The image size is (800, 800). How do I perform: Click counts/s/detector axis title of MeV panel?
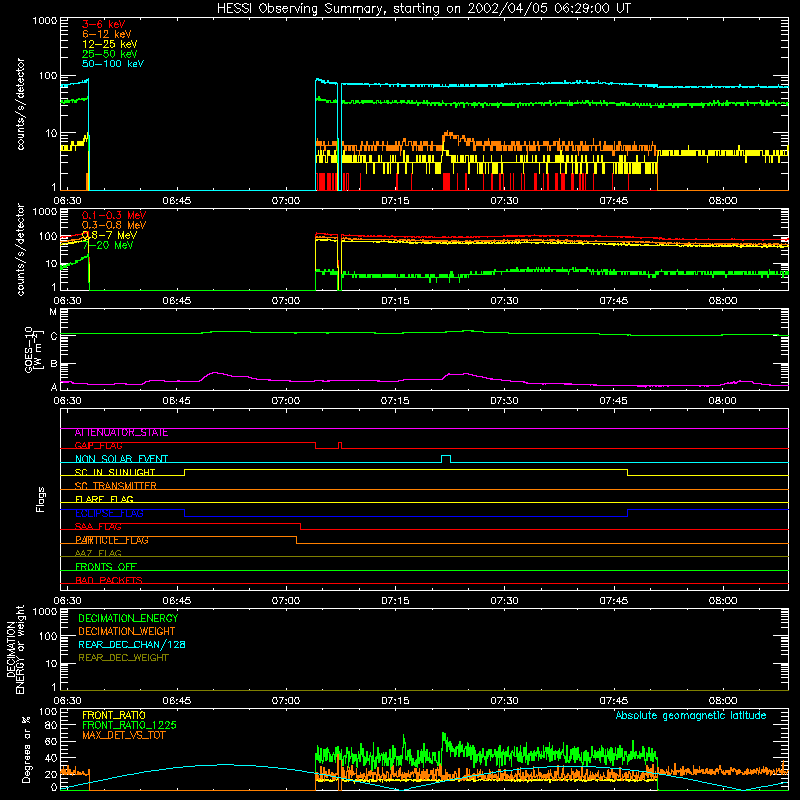(x=20, y=249)
